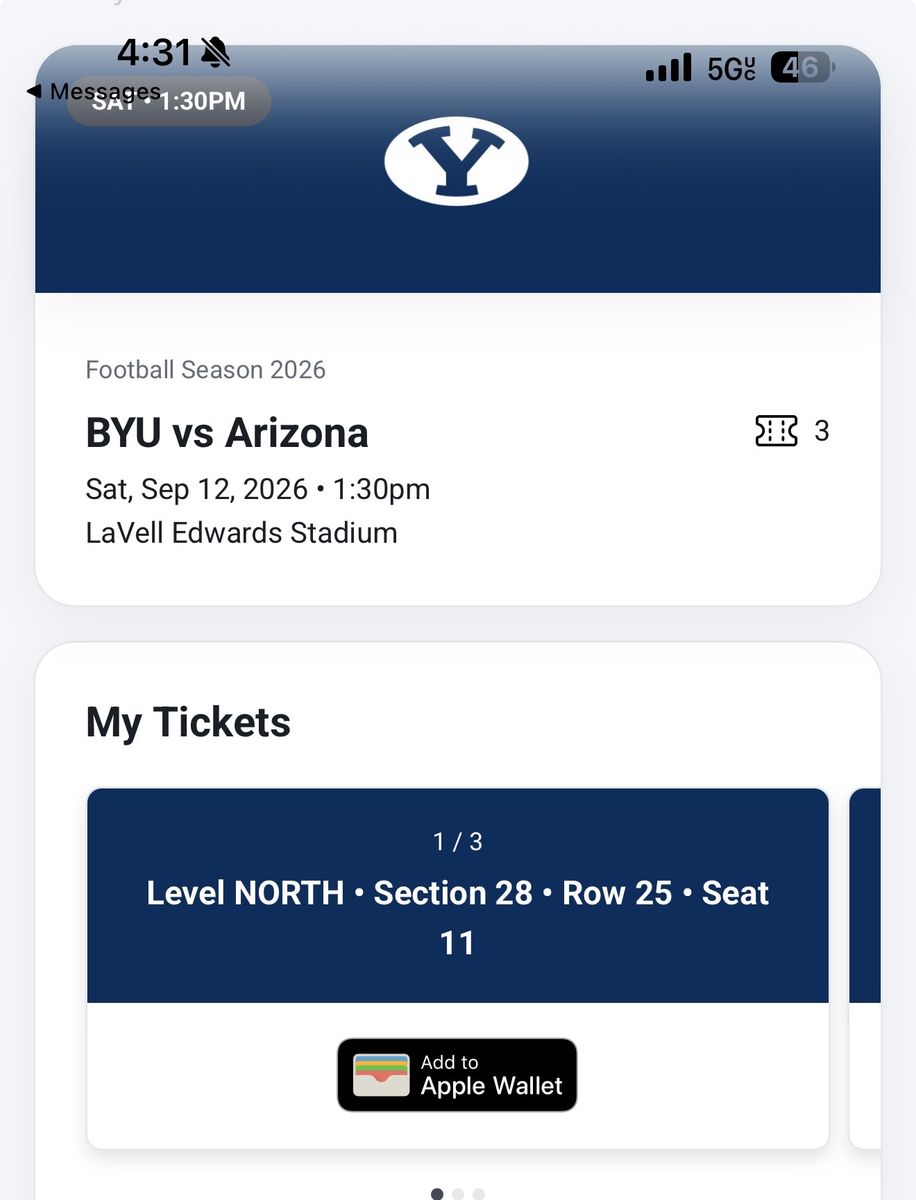
Task: Tap the 5G network indicator
Action: coord(731,68)
